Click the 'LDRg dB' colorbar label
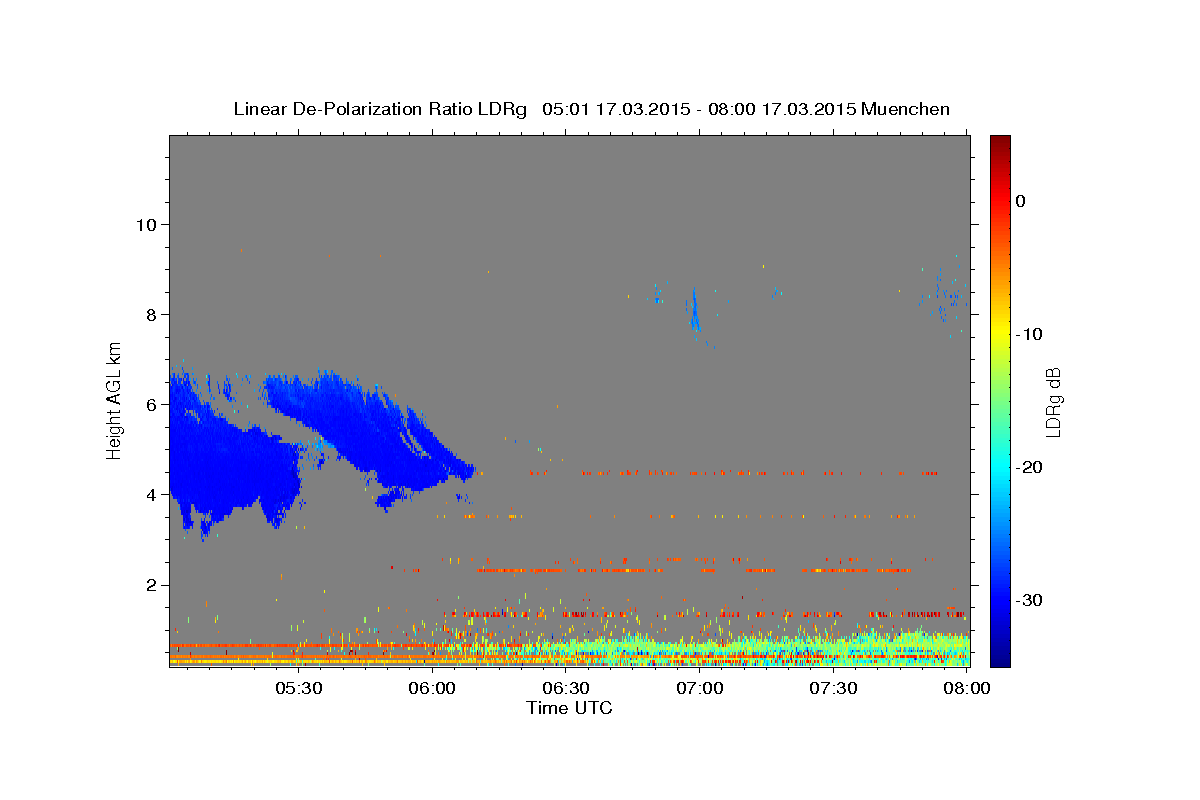 coord(1052,402)
